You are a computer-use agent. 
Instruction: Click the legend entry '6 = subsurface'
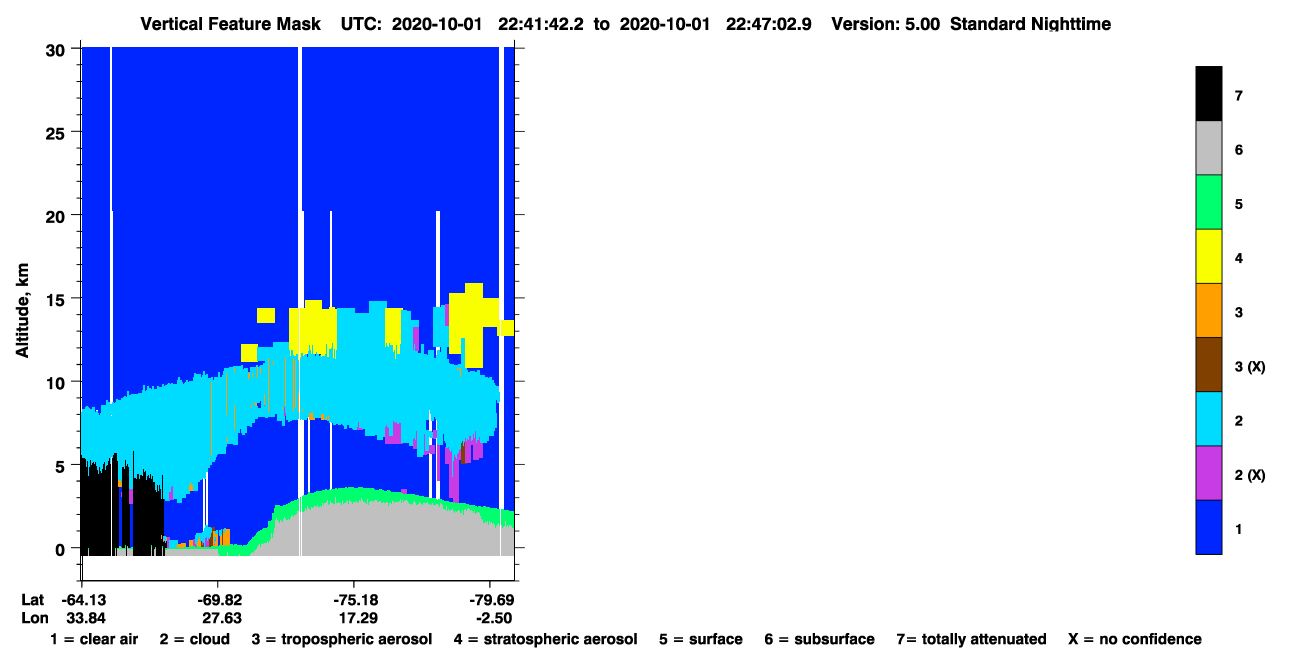[819, 639]
